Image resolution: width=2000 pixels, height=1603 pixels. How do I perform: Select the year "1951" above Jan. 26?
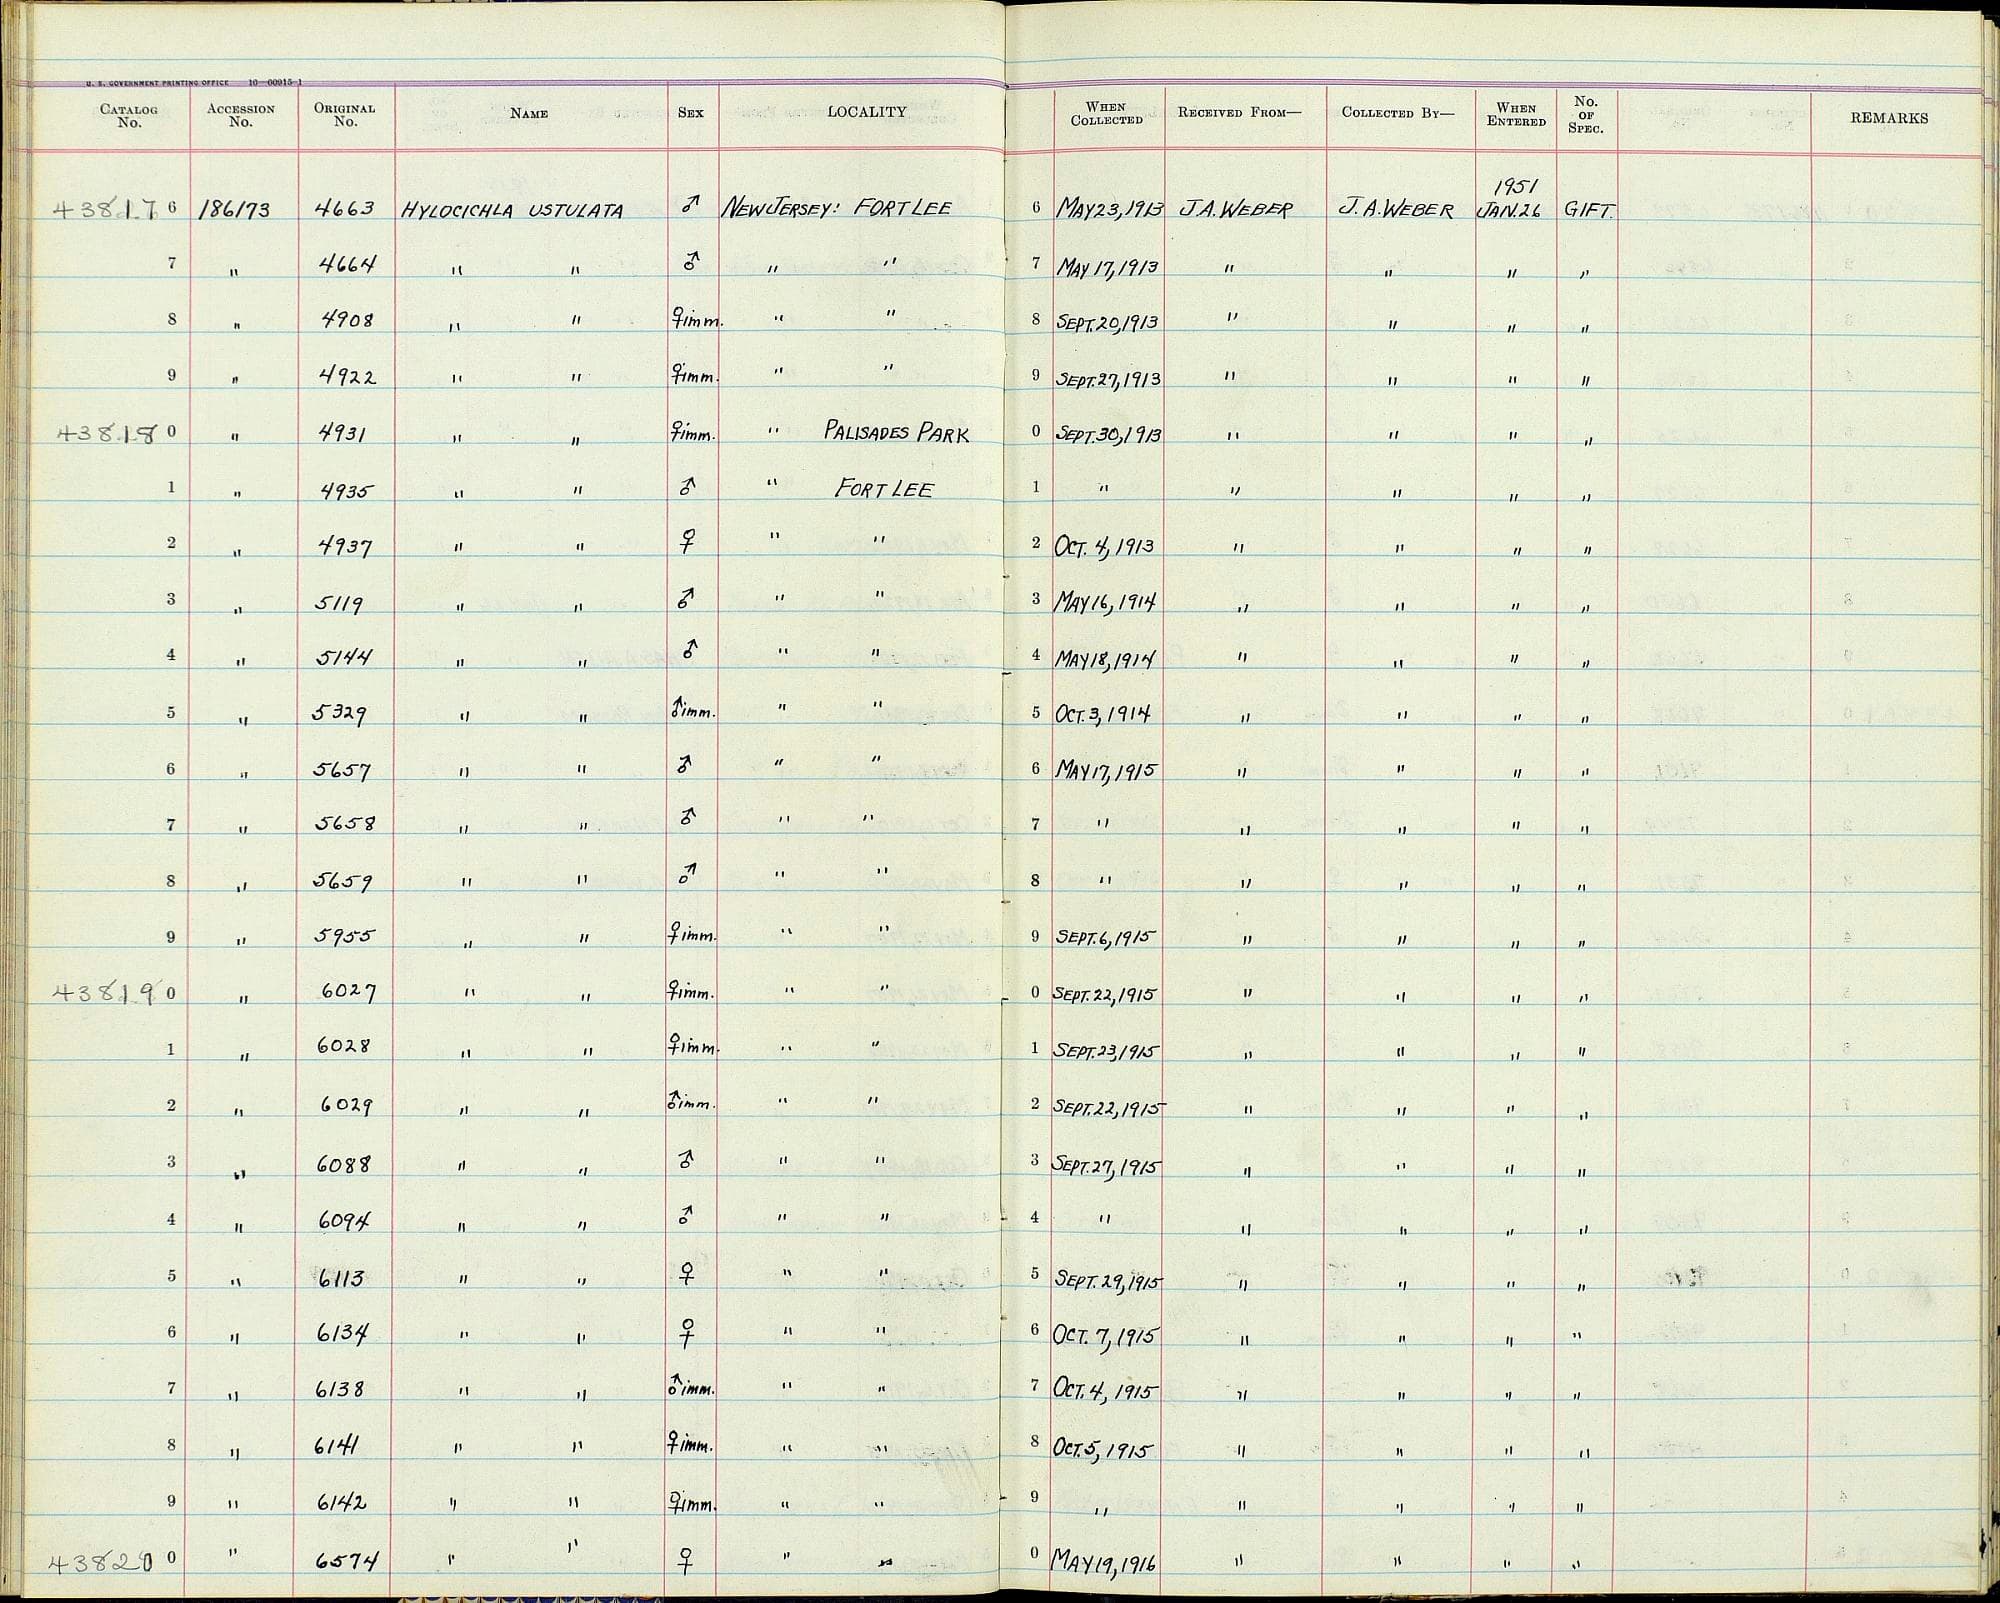tap(1516, 187)
